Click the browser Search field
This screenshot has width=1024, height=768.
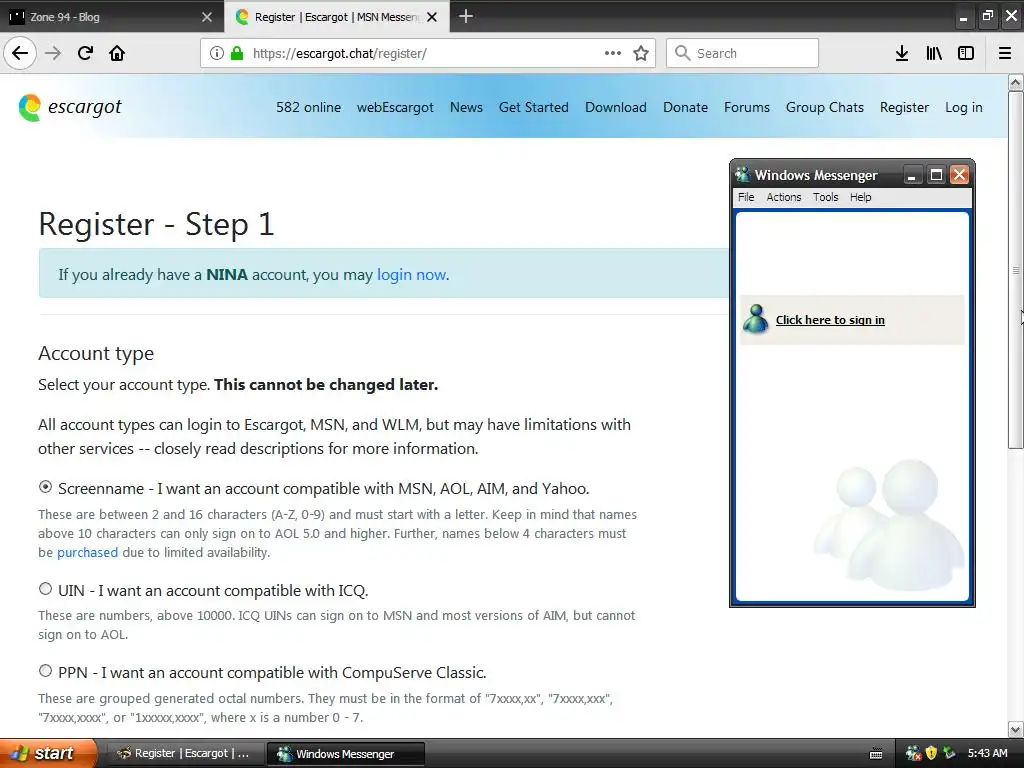(742, 53)
